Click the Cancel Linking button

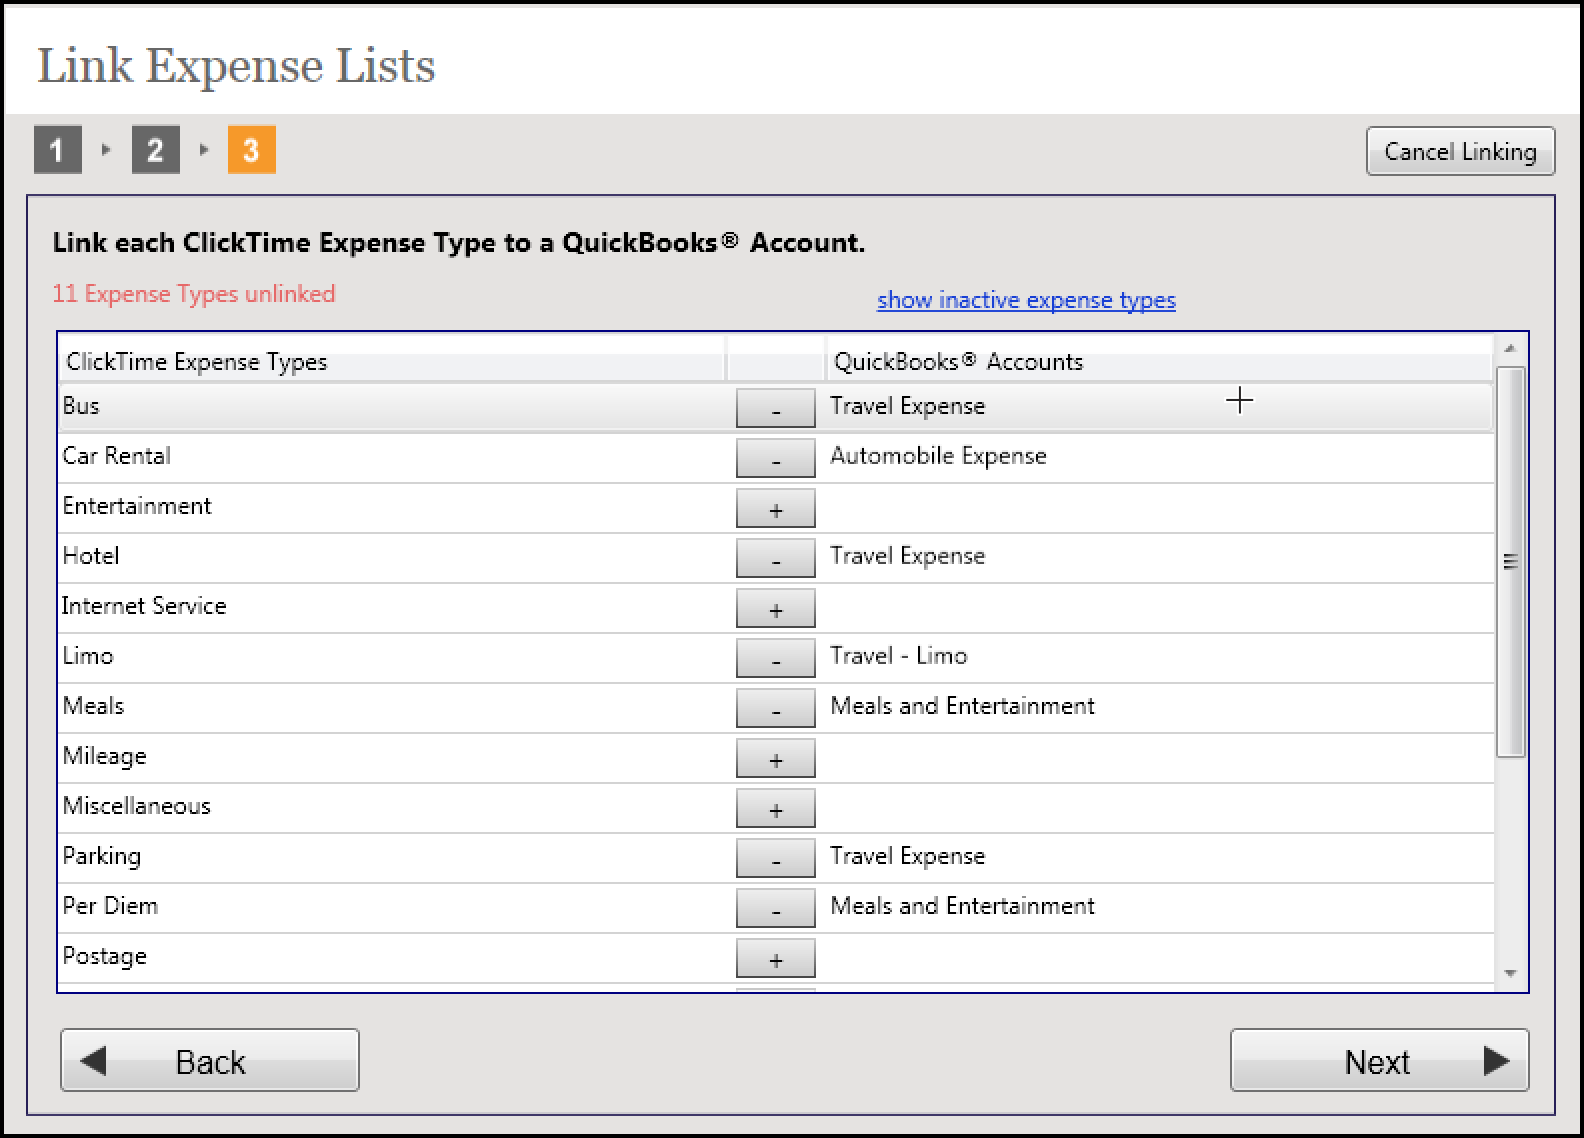coord(1460,151)
